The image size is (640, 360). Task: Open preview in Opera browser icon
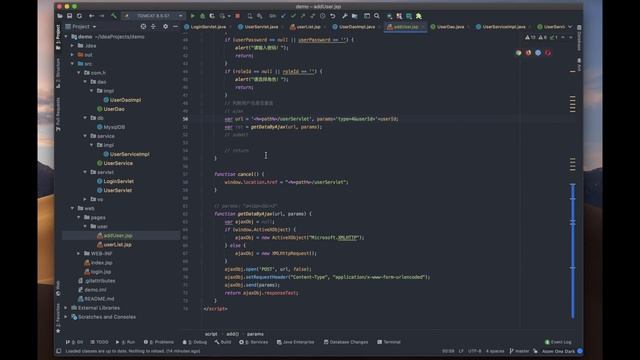[x=548, y=53]
